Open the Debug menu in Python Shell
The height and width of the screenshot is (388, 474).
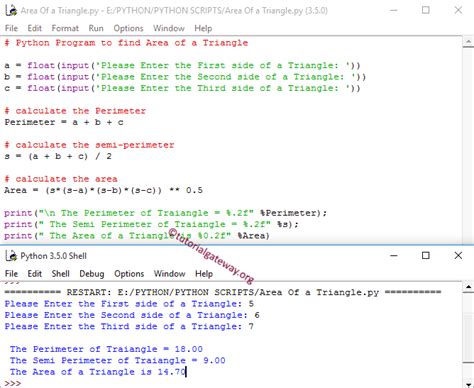[92, 274]
